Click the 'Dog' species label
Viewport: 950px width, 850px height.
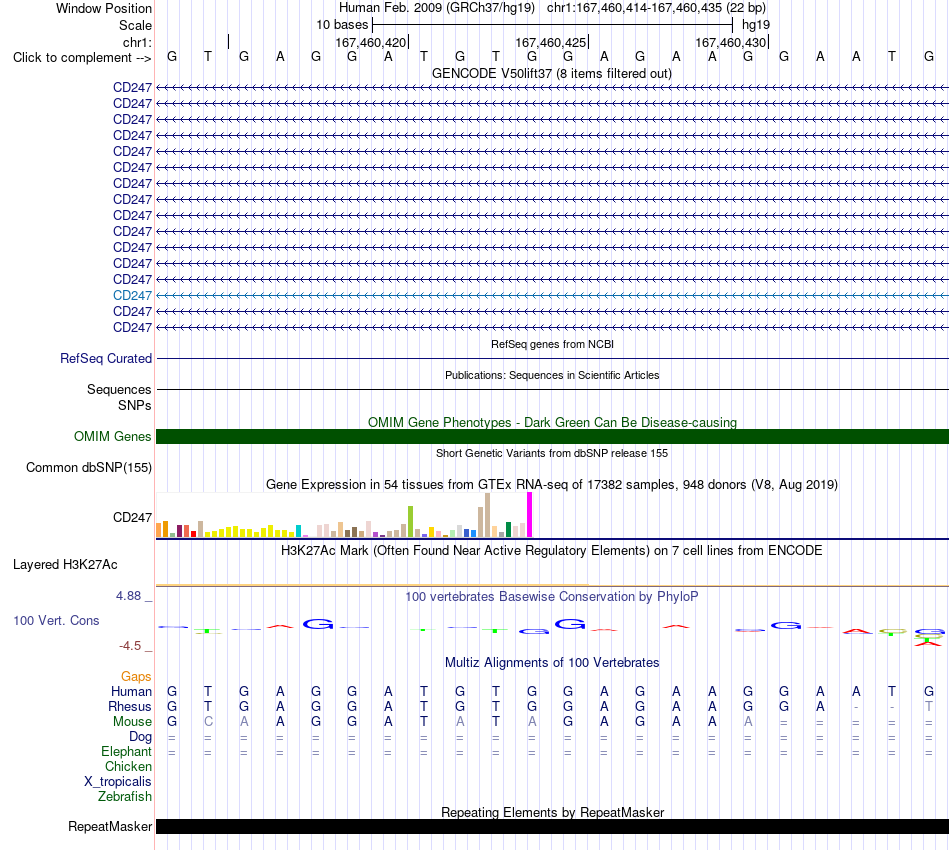[140, 737]
